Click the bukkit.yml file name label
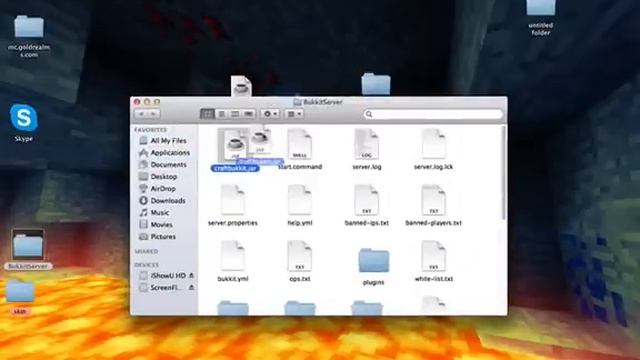Viewport: 640px width, 360px height. pyautogui.click(x=233, y=279)
